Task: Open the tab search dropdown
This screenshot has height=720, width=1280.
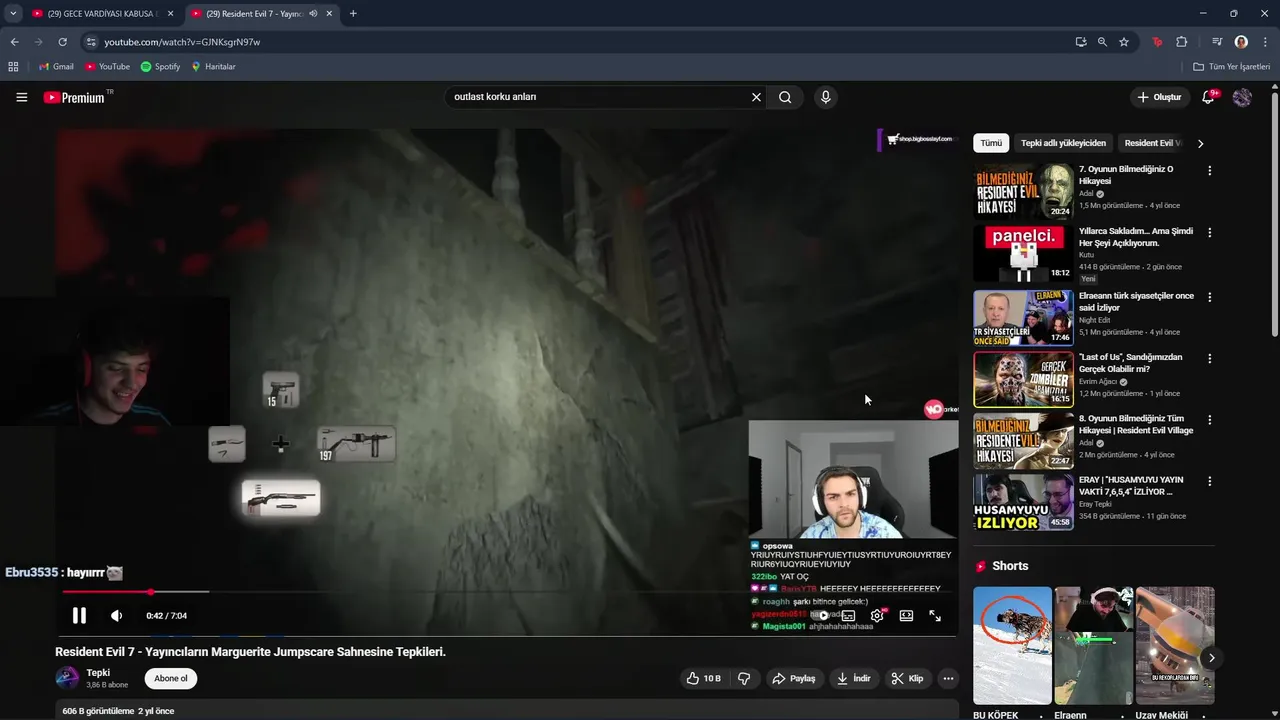Action: click(13, 14)
